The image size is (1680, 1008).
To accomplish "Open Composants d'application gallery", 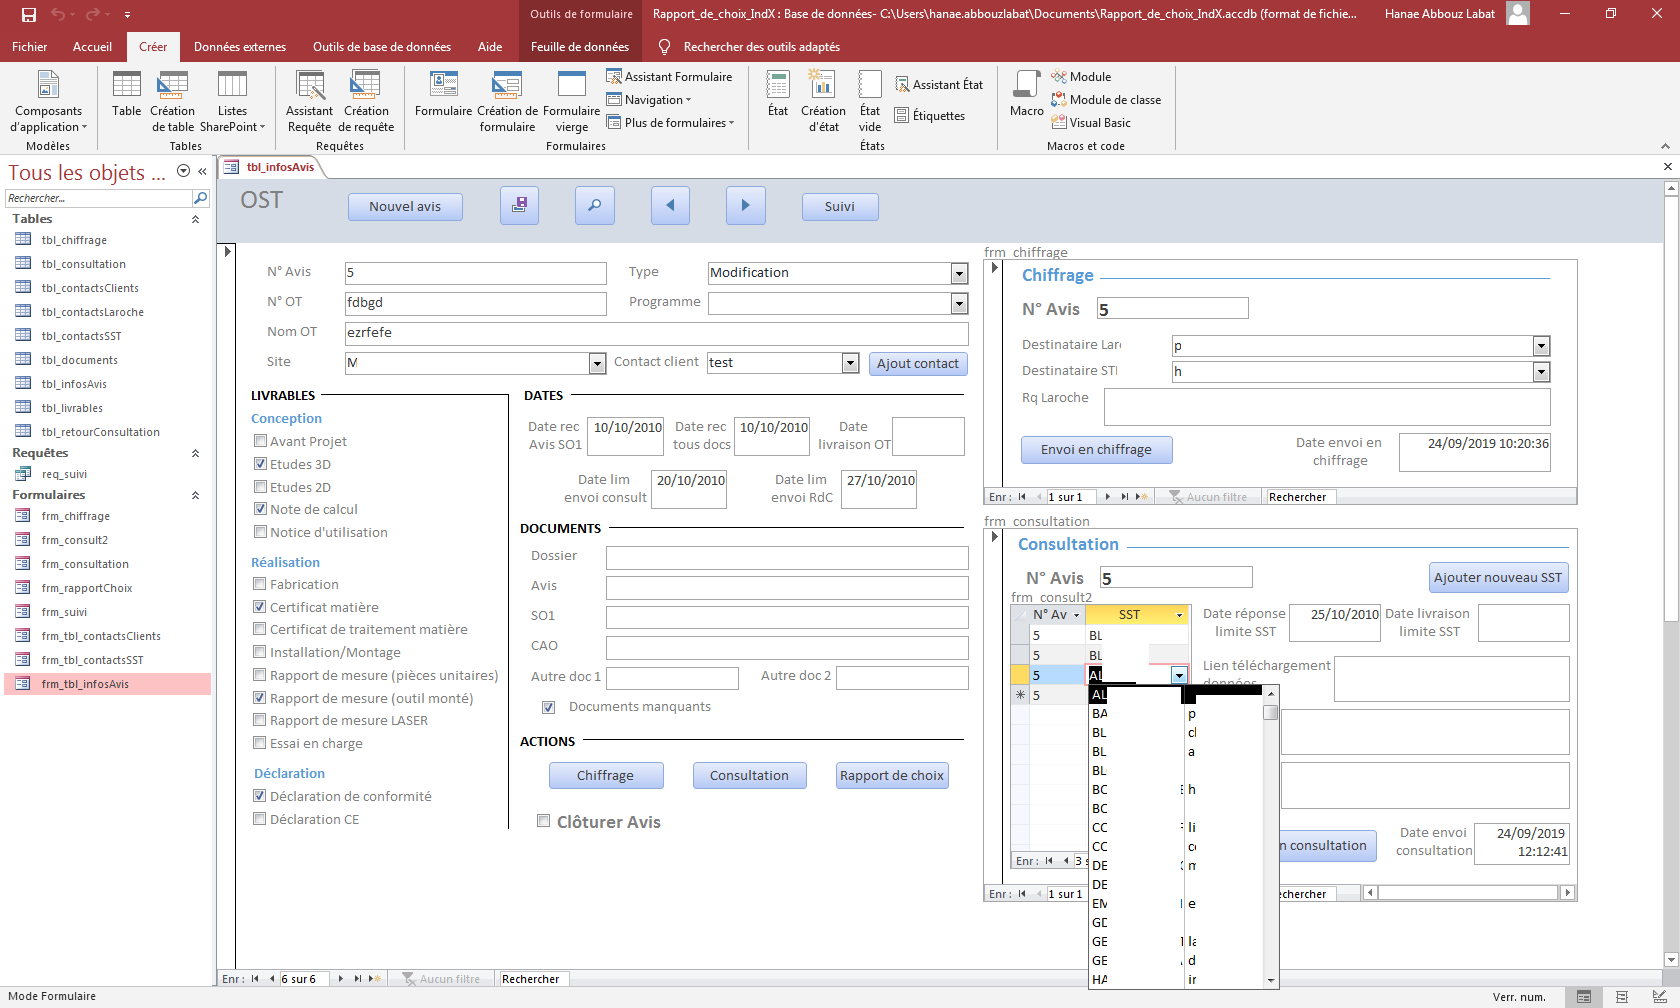I will tap(48, 101).
